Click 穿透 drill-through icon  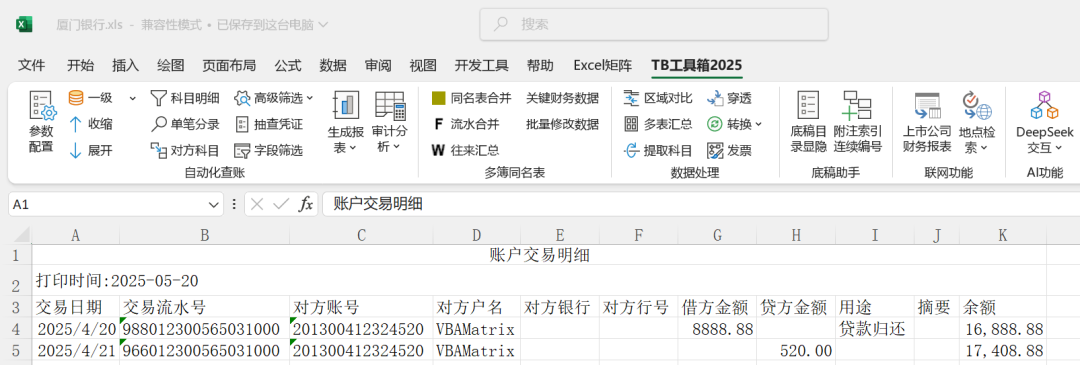point(715,98)
